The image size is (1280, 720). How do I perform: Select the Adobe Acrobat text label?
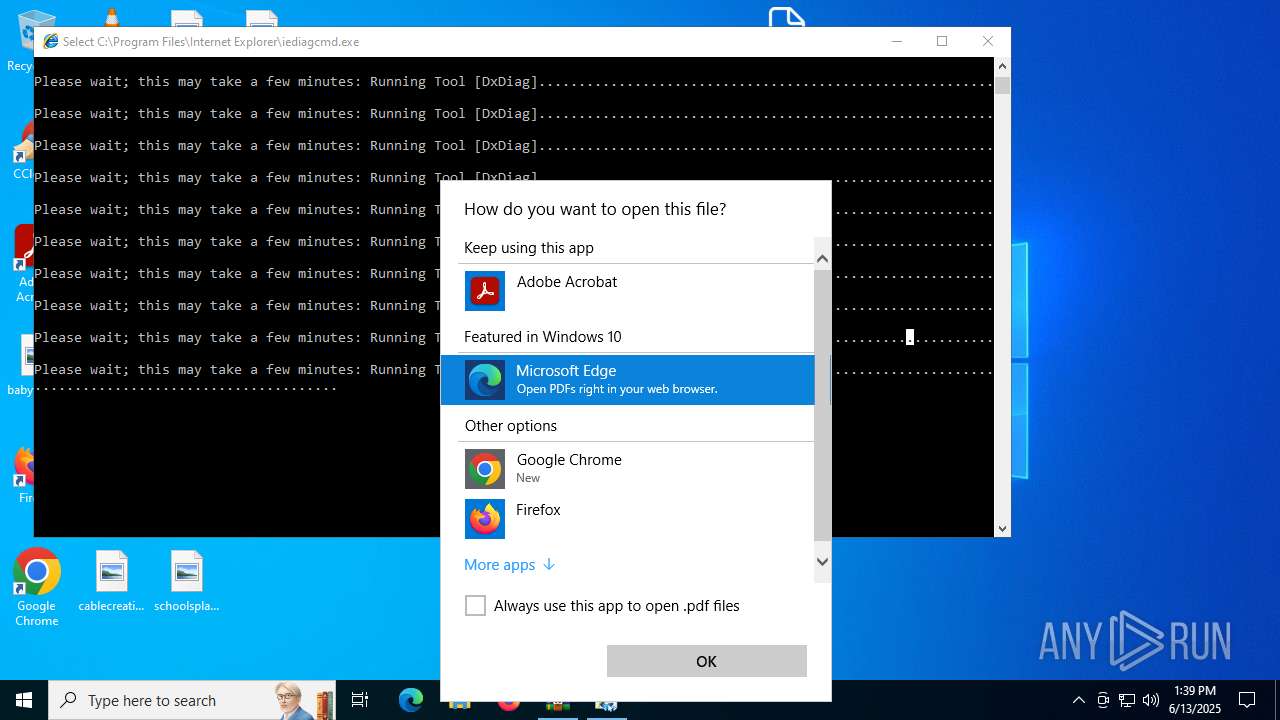(x=567, y=282)
